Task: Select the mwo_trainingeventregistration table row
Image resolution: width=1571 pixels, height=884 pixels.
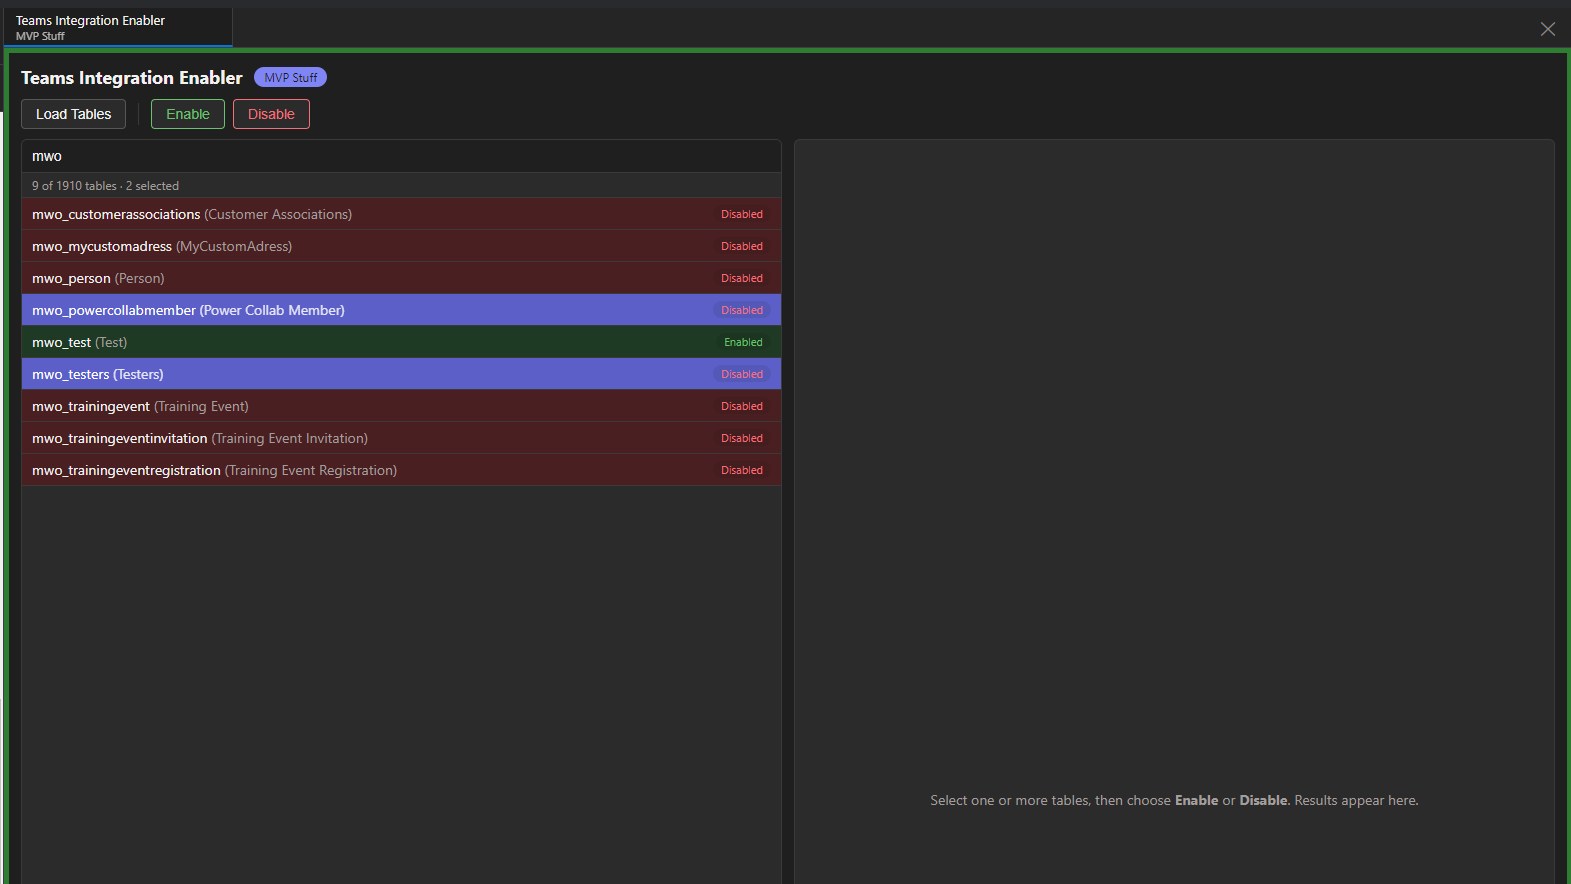Action: 401,470
